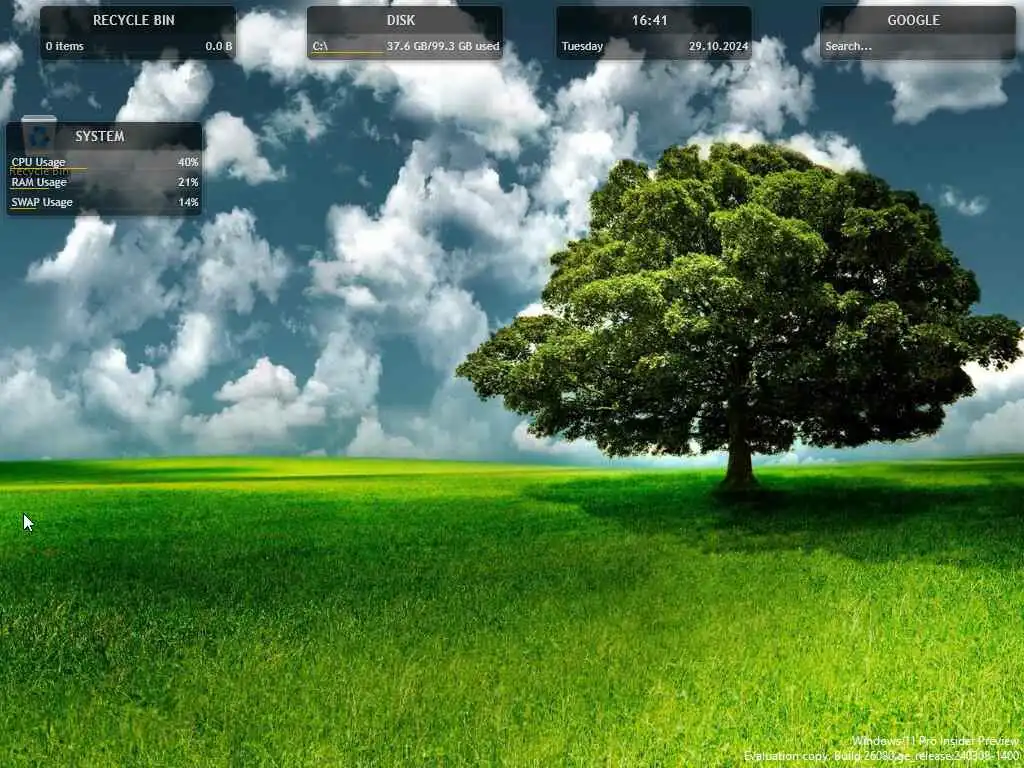Click the RAM 21% value

pyautogui.click(x=188, y=182)
